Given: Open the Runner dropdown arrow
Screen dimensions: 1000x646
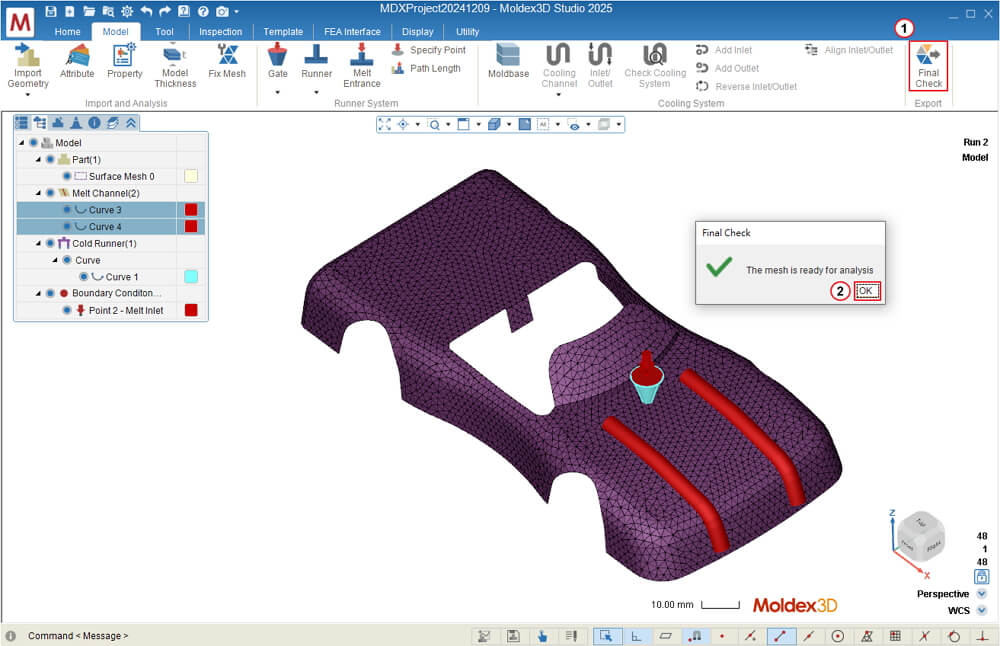Looking at the screenshot, I should (x=316, y=92).
